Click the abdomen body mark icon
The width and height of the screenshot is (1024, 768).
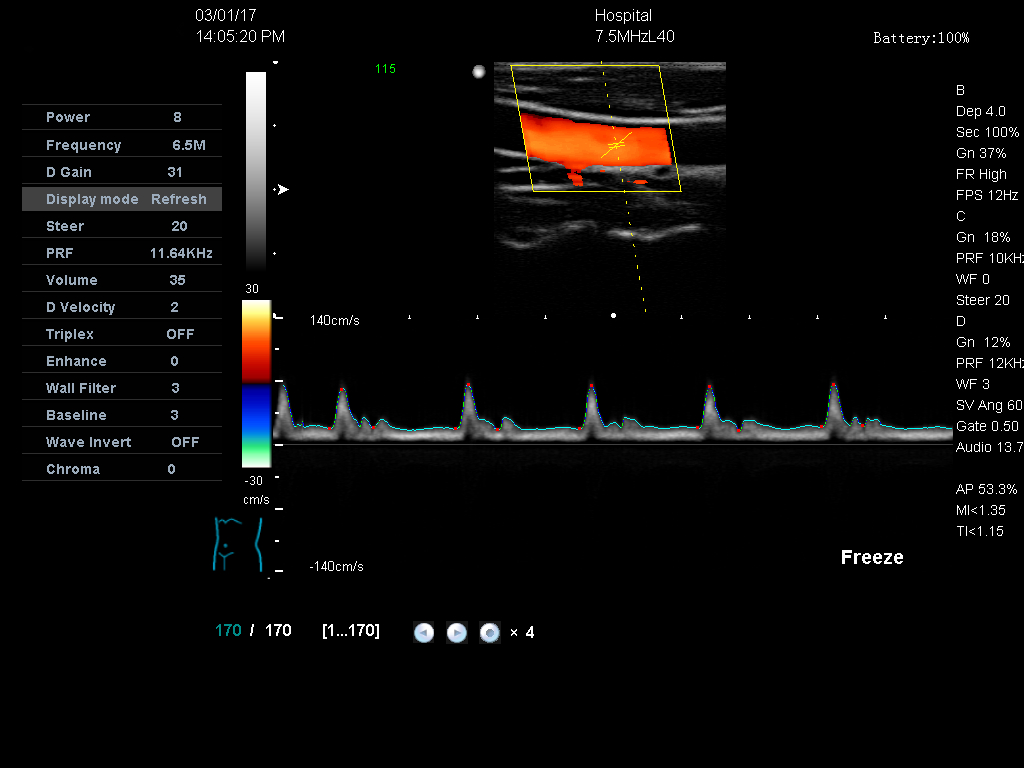click(x=237, y=544)
